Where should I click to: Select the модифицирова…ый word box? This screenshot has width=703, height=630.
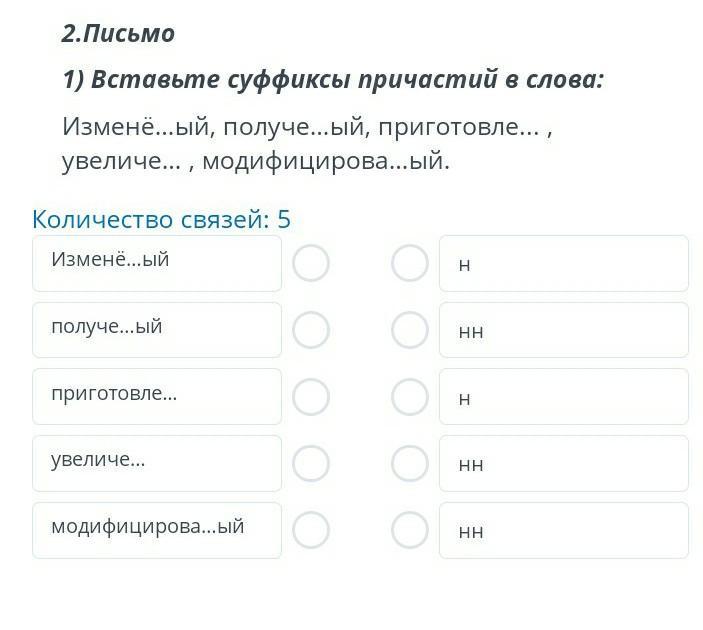coord(157,530)
